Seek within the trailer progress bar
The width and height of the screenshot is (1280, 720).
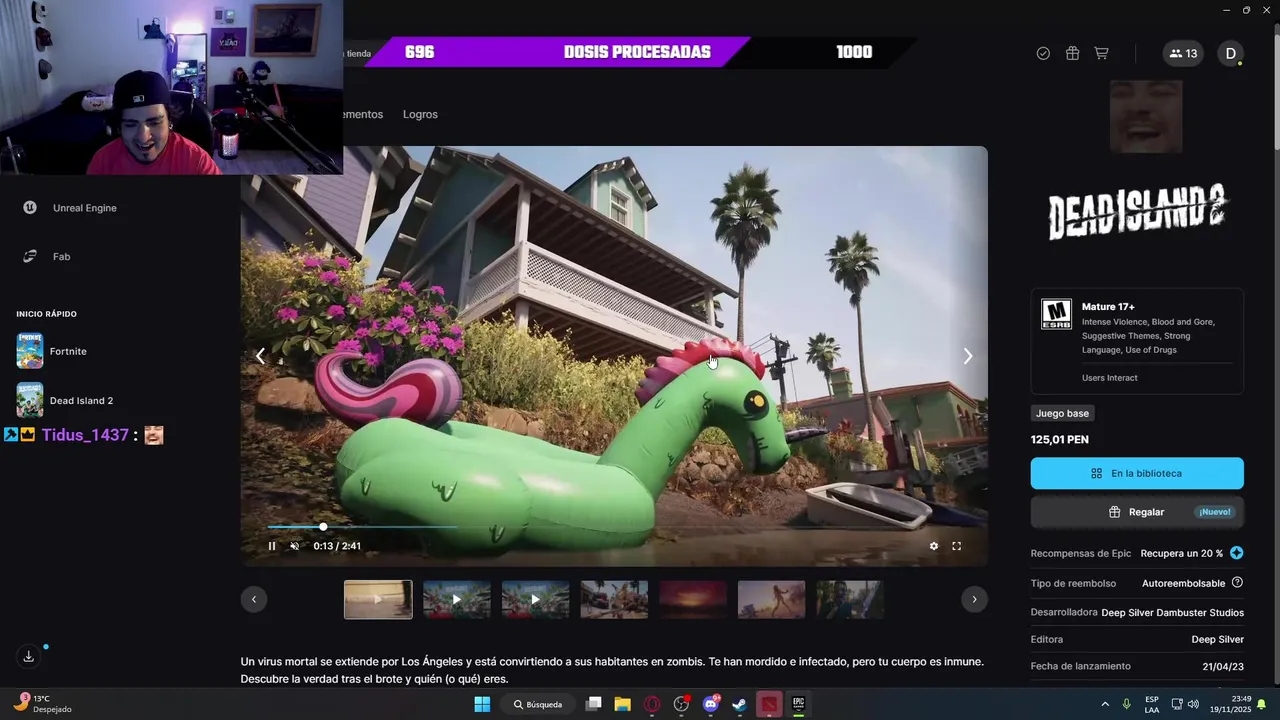[614, 526]
